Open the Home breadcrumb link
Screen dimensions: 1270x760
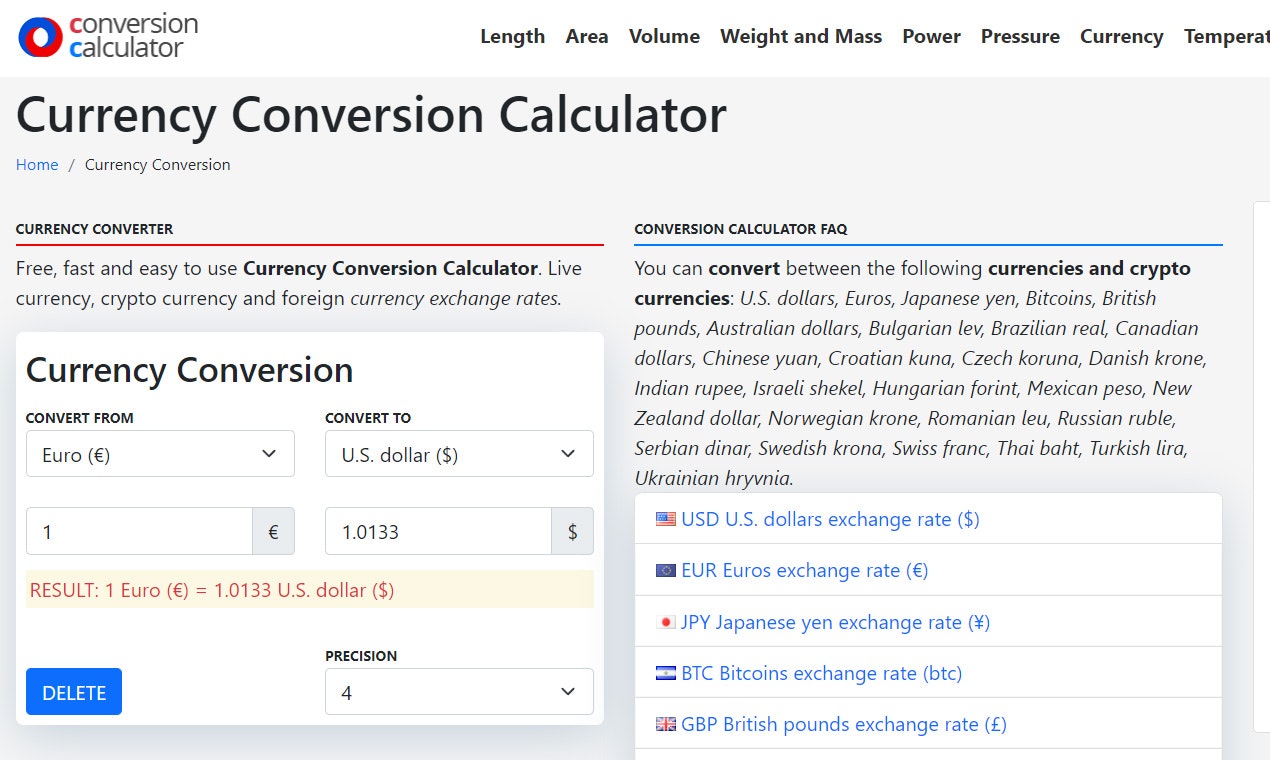(37, 164)
